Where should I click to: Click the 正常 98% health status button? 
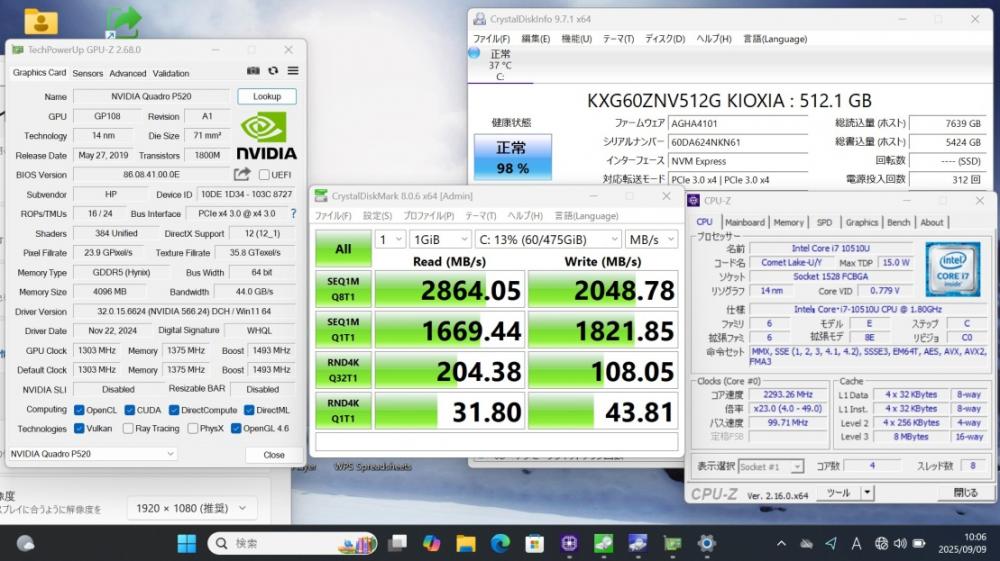(512, 157)
